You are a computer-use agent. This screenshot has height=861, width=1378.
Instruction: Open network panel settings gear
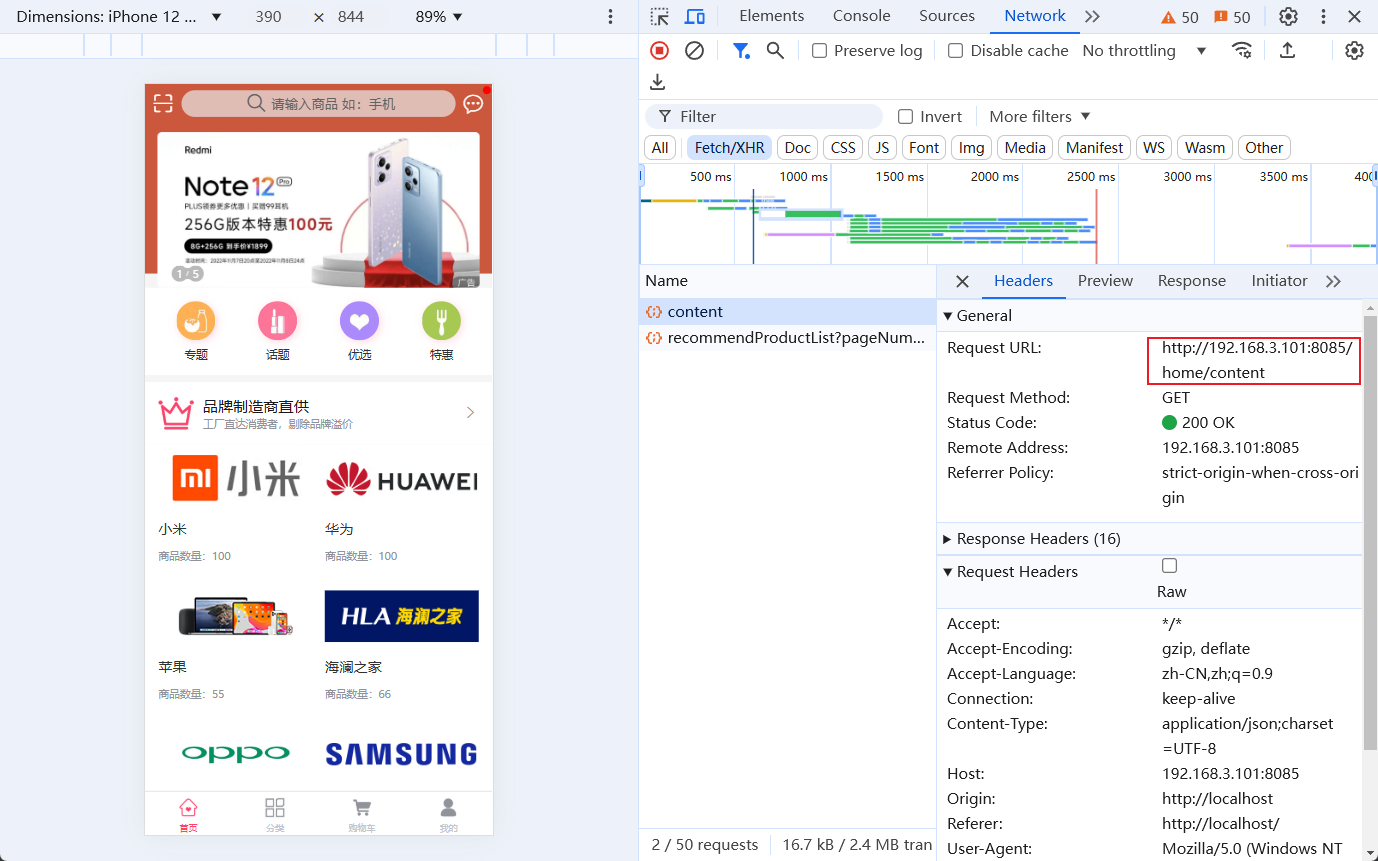point(1354,50)
